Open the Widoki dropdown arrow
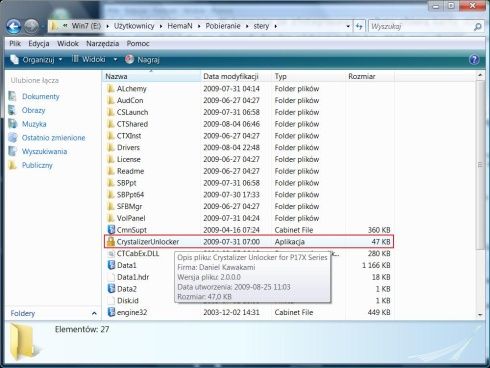 pyautogui.click(x=115, y=60)
